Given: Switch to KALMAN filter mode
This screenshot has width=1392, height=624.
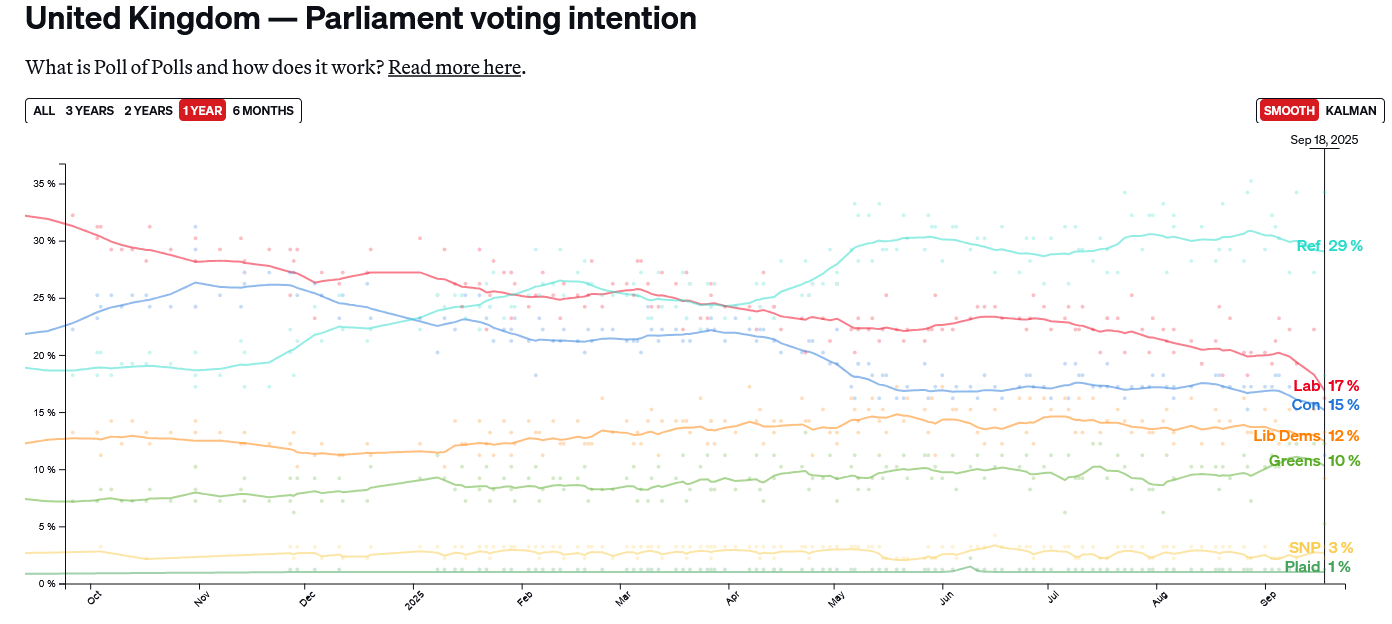Looking at the screenshot, I should [1351, 111].
